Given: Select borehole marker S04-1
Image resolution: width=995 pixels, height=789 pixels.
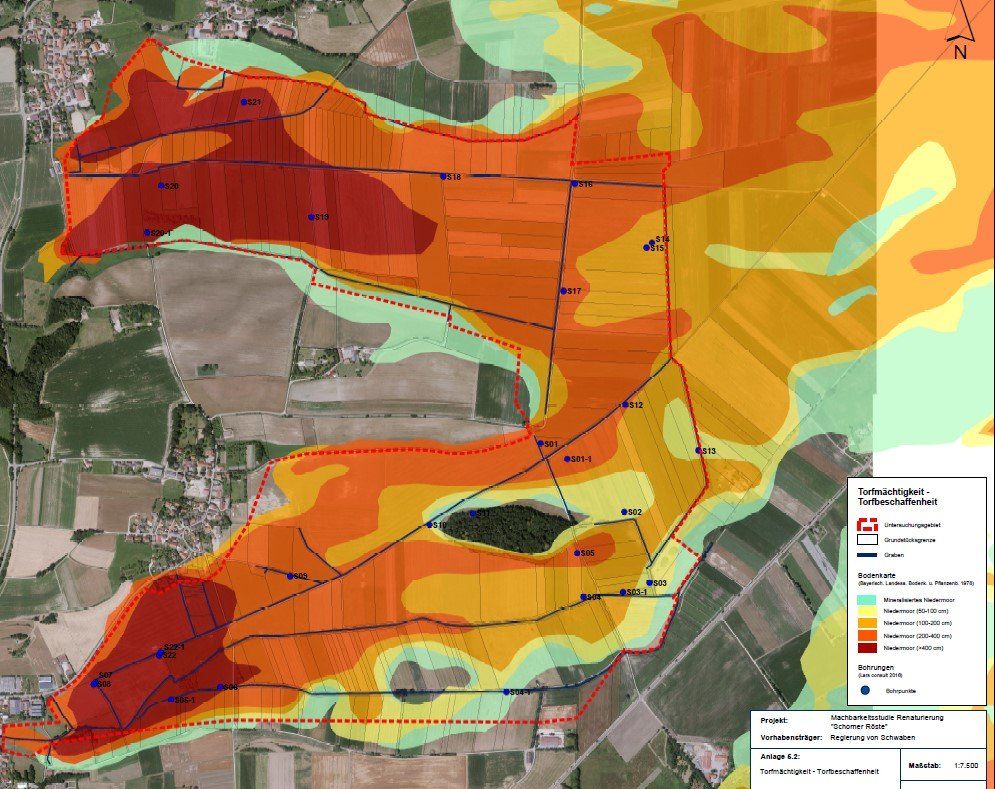Looking at the screenshot, I should click(506, 692).
